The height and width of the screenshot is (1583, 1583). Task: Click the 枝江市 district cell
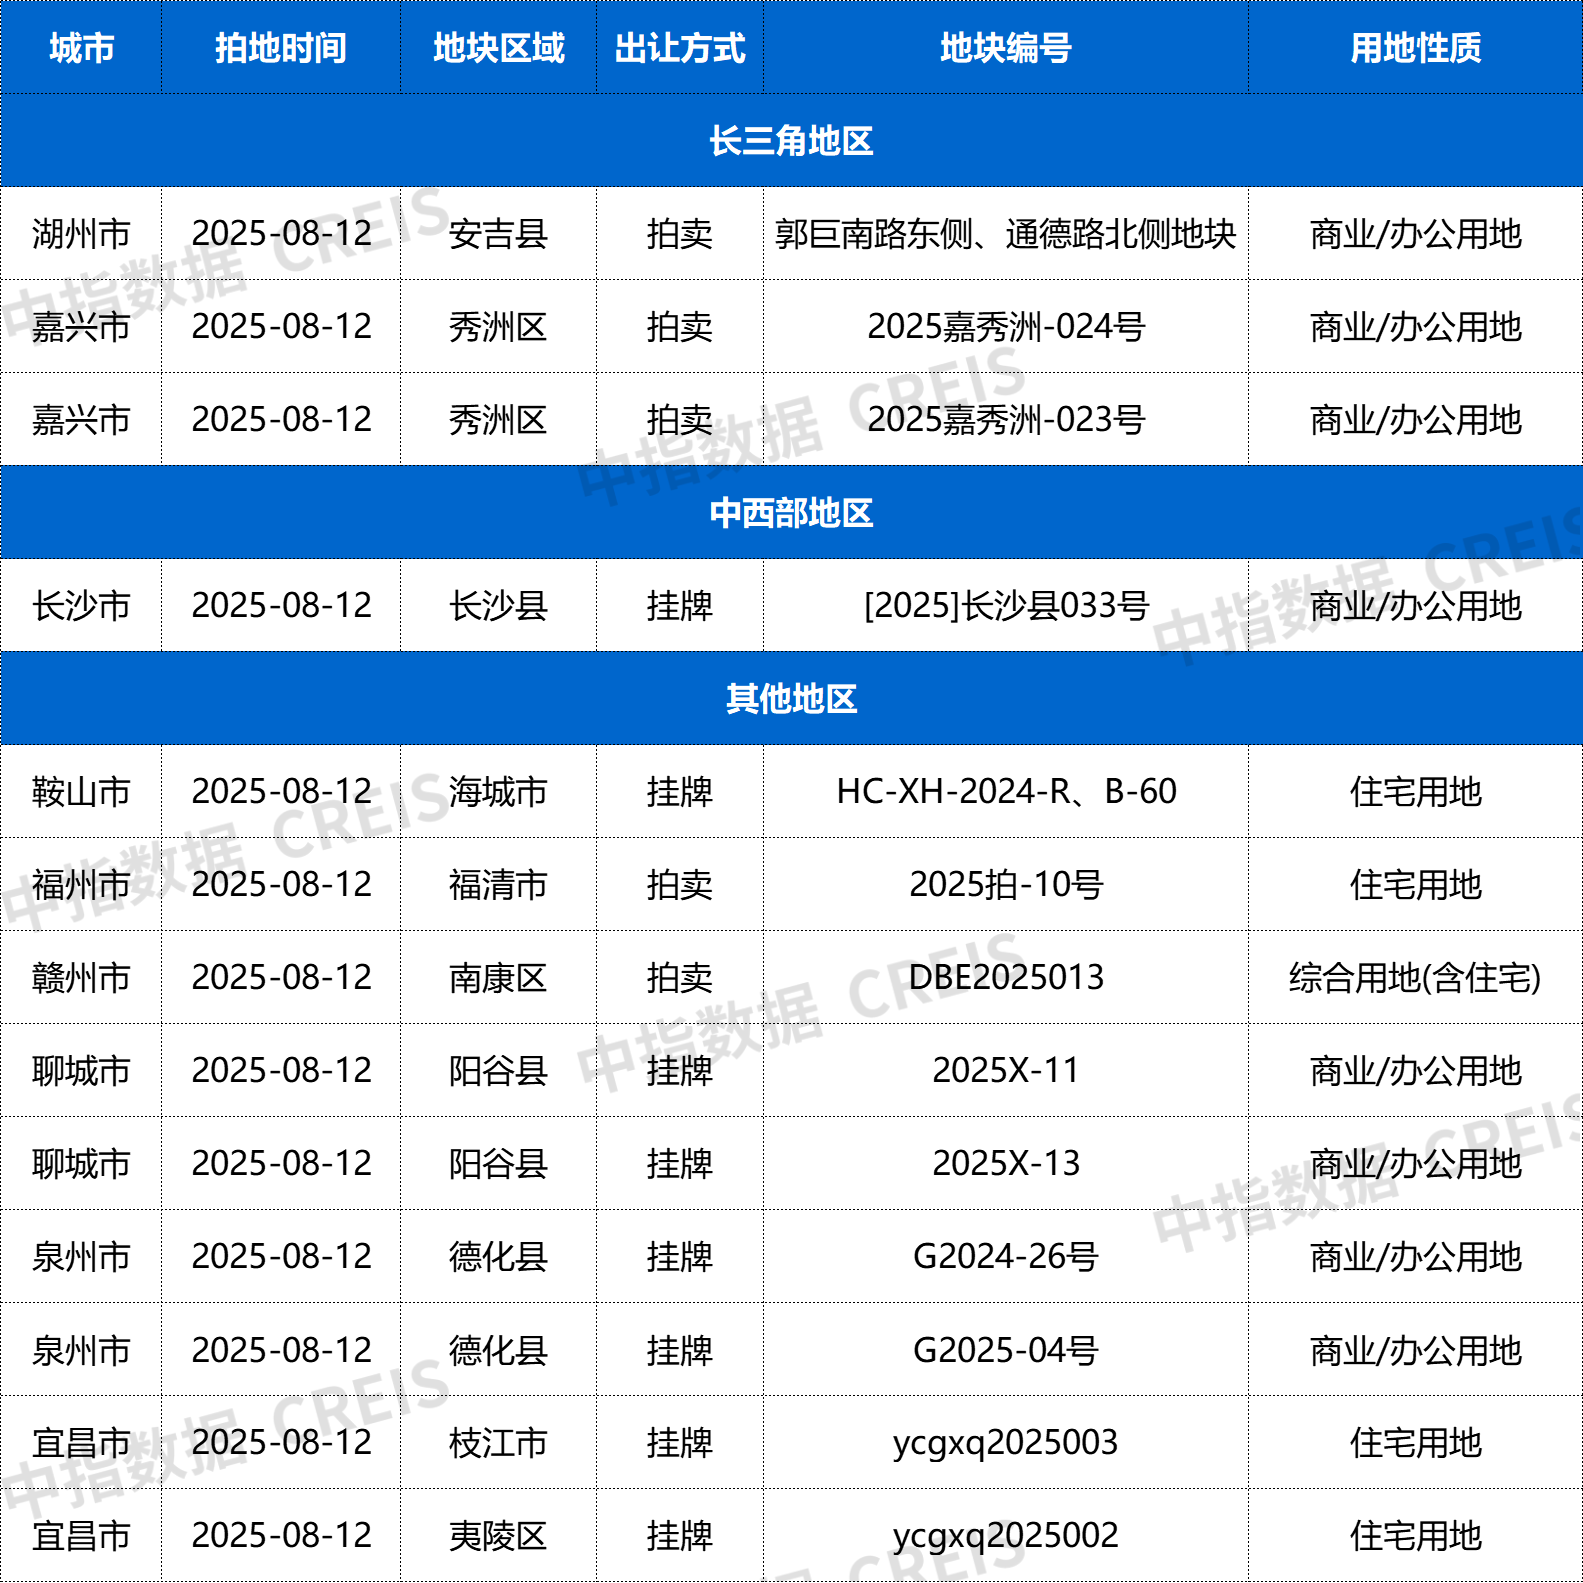(x=498, y=1443)
